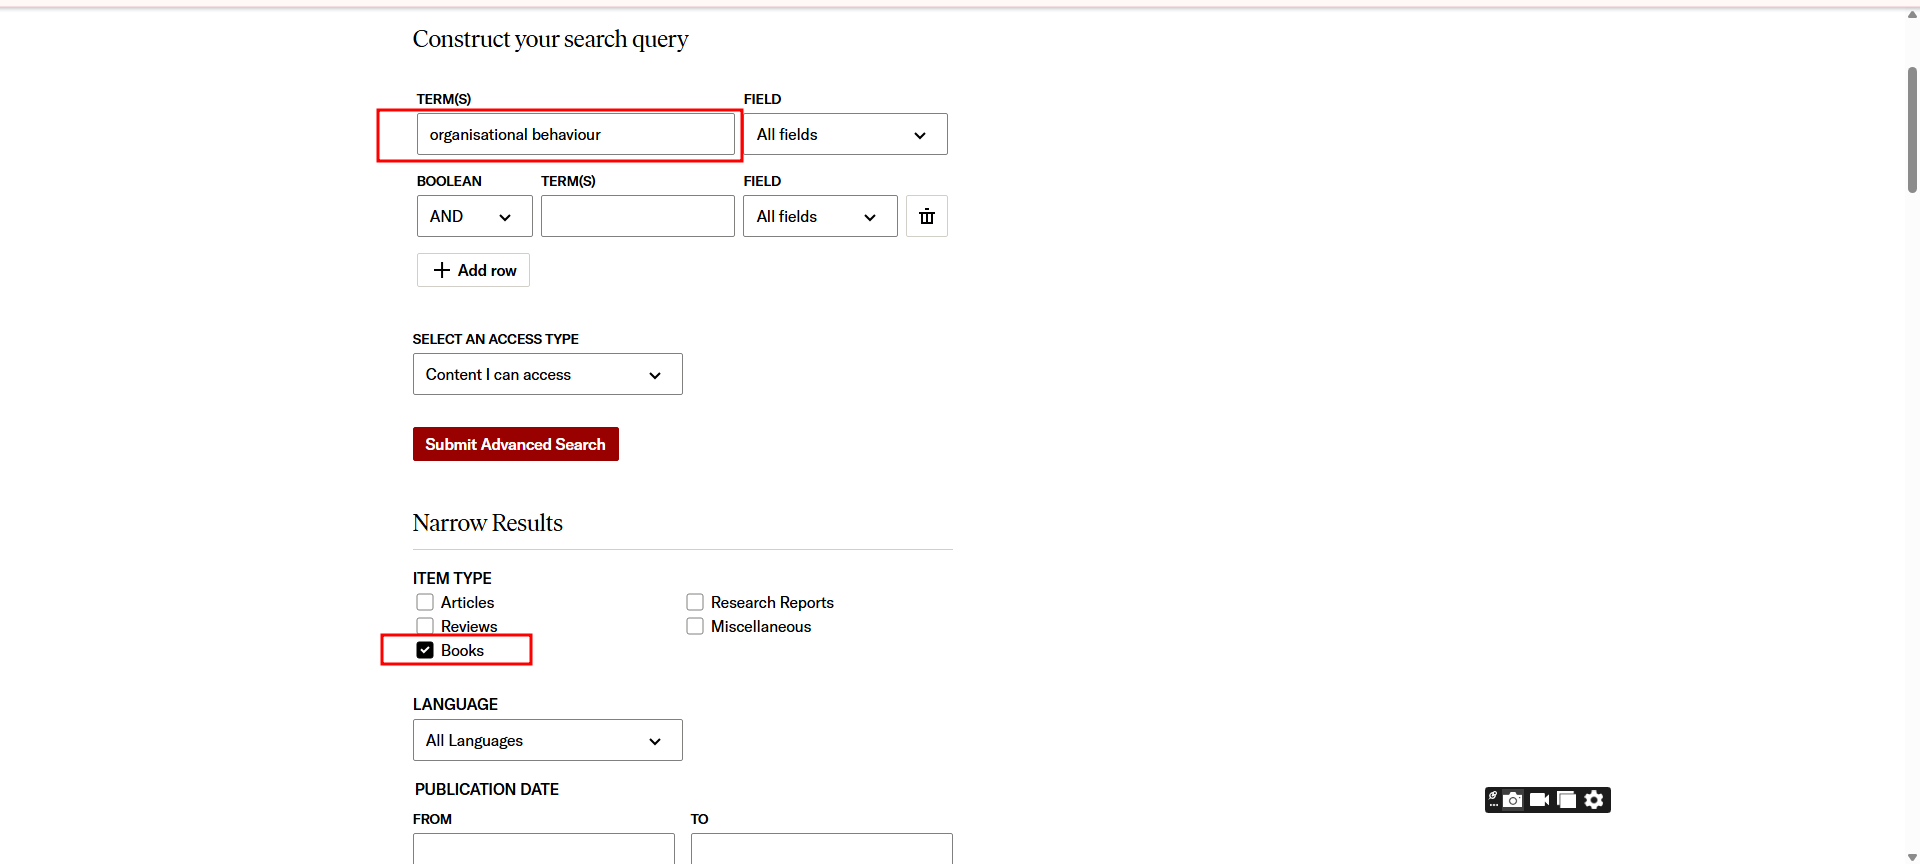Image resolution: width=1920 pixels, height=864 pixels.
Task: Uncheck the Books checkbox
Action: click(425, 650)
